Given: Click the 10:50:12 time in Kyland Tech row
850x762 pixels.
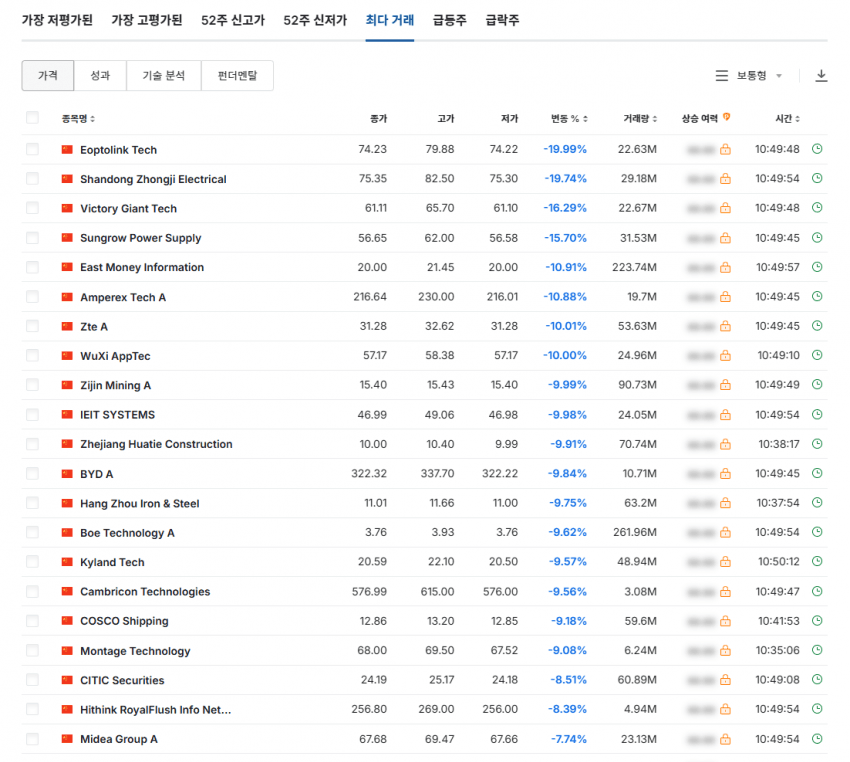Looking at the screenshot, I should pyautogui.click(x=778, y=561).
